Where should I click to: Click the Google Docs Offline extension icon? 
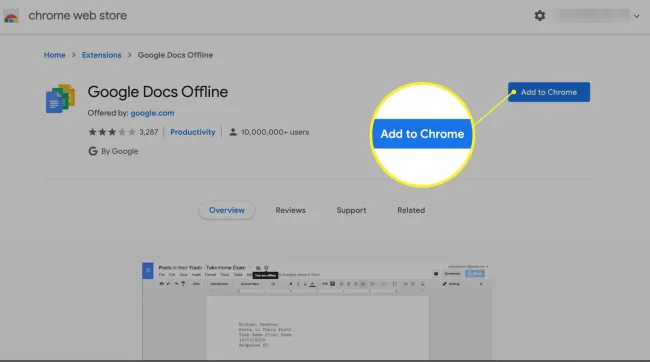pos(61,99)
